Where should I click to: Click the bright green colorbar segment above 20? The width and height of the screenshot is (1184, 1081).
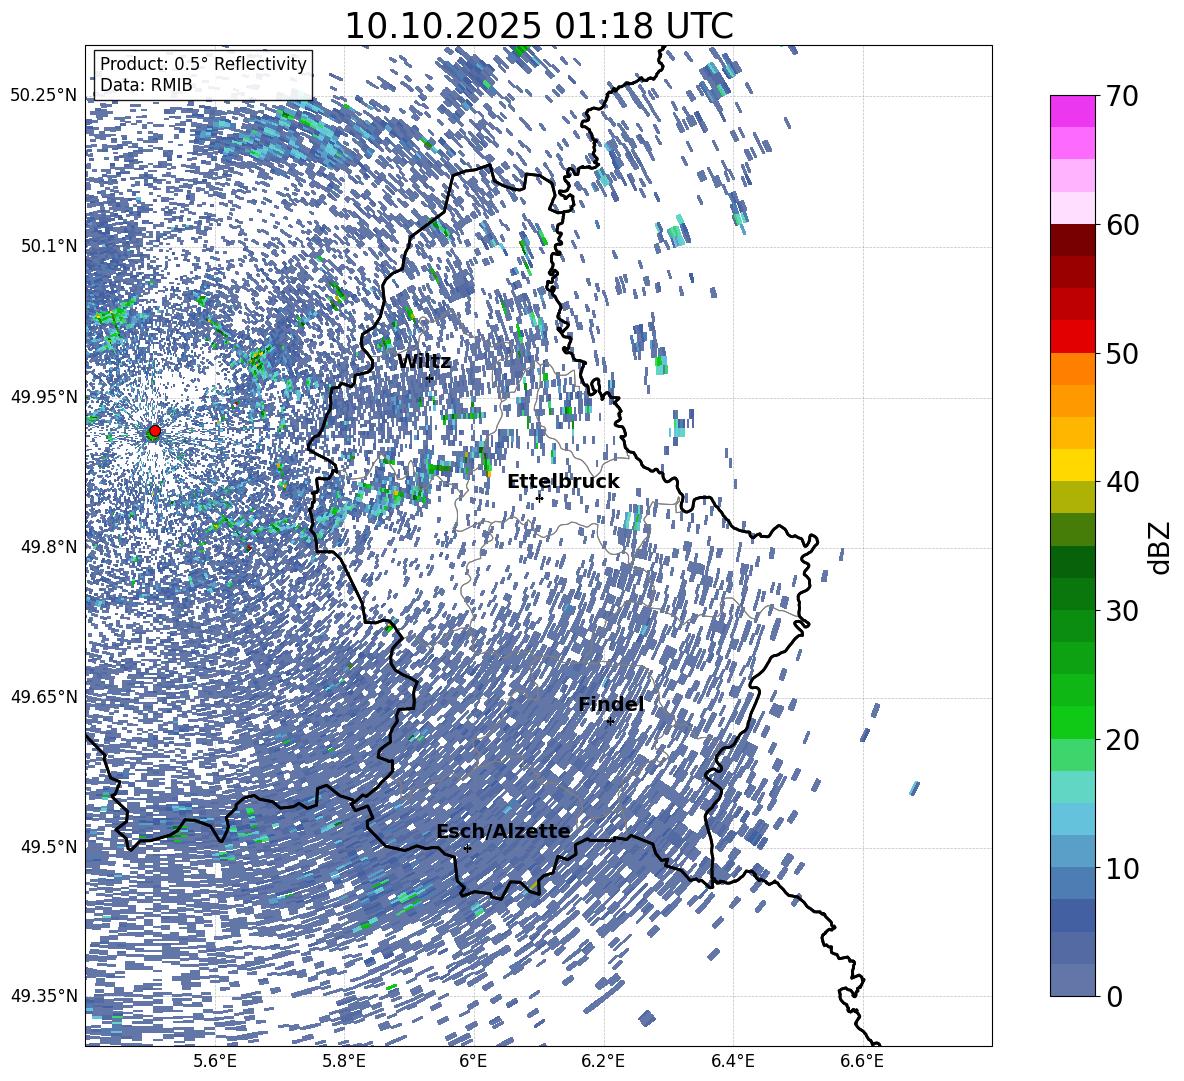click(1072, 722)
